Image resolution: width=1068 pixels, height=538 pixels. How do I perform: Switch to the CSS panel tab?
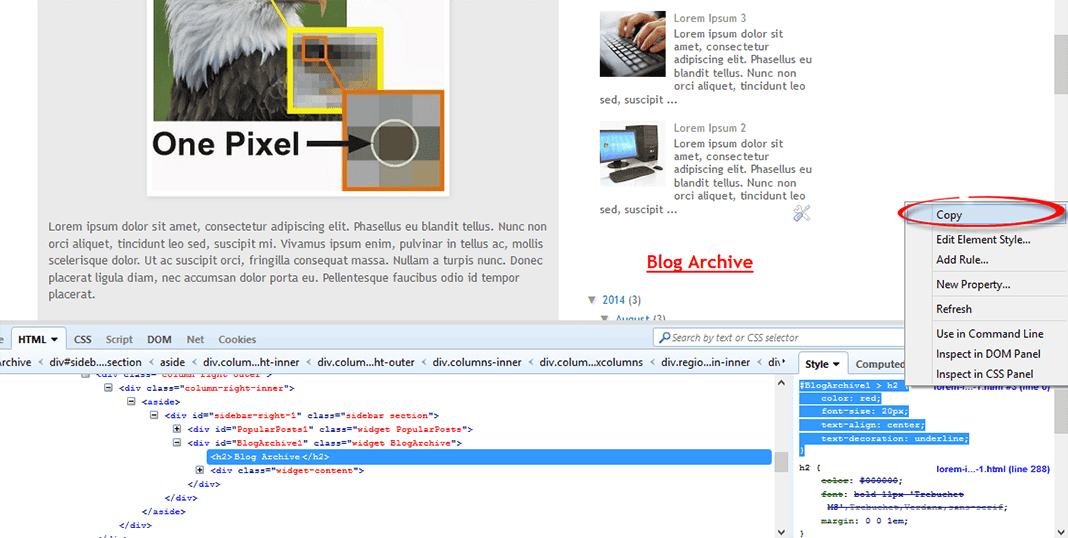click(82, 339)
